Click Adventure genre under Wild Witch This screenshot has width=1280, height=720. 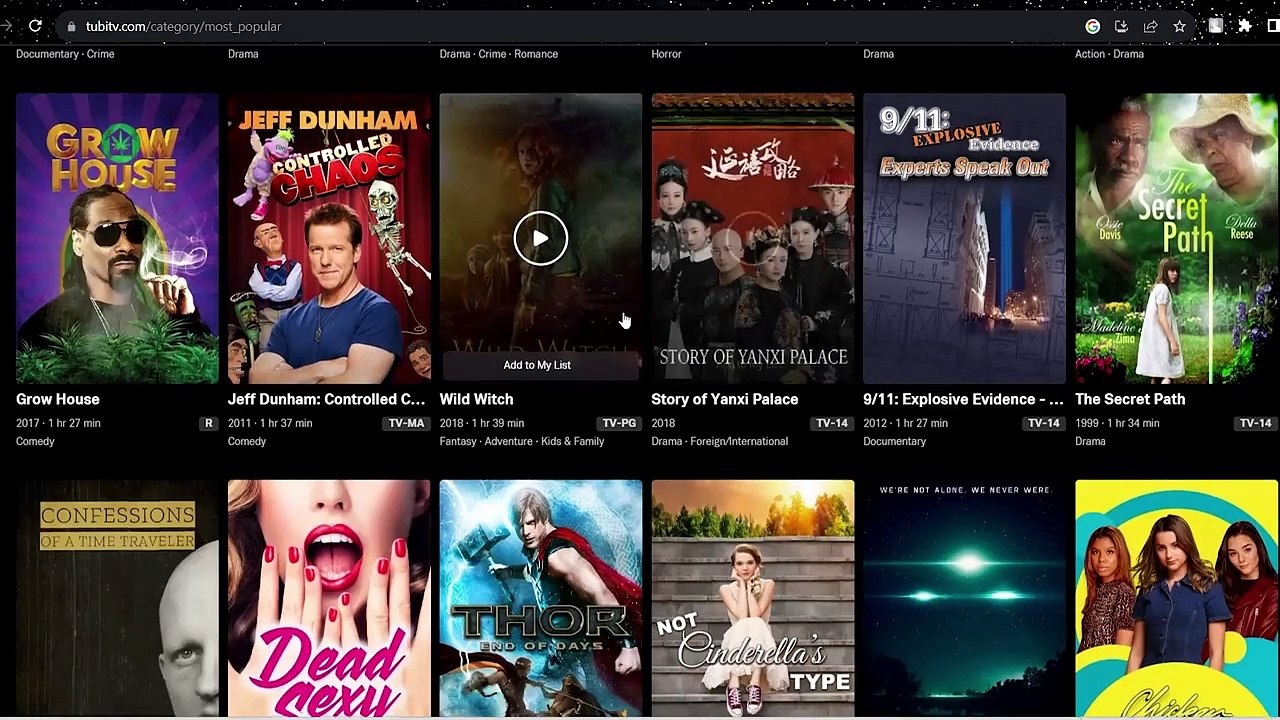509,441
